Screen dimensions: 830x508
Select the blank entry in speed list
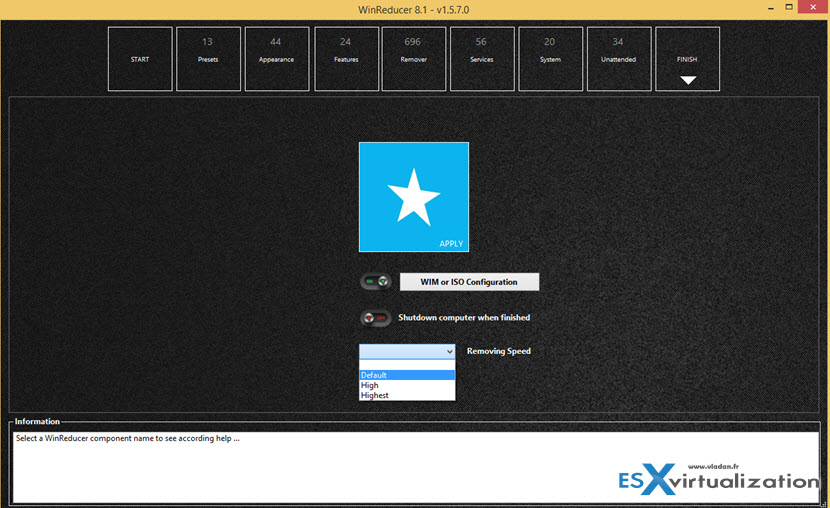pyautogui.click(x=407, y=365)
